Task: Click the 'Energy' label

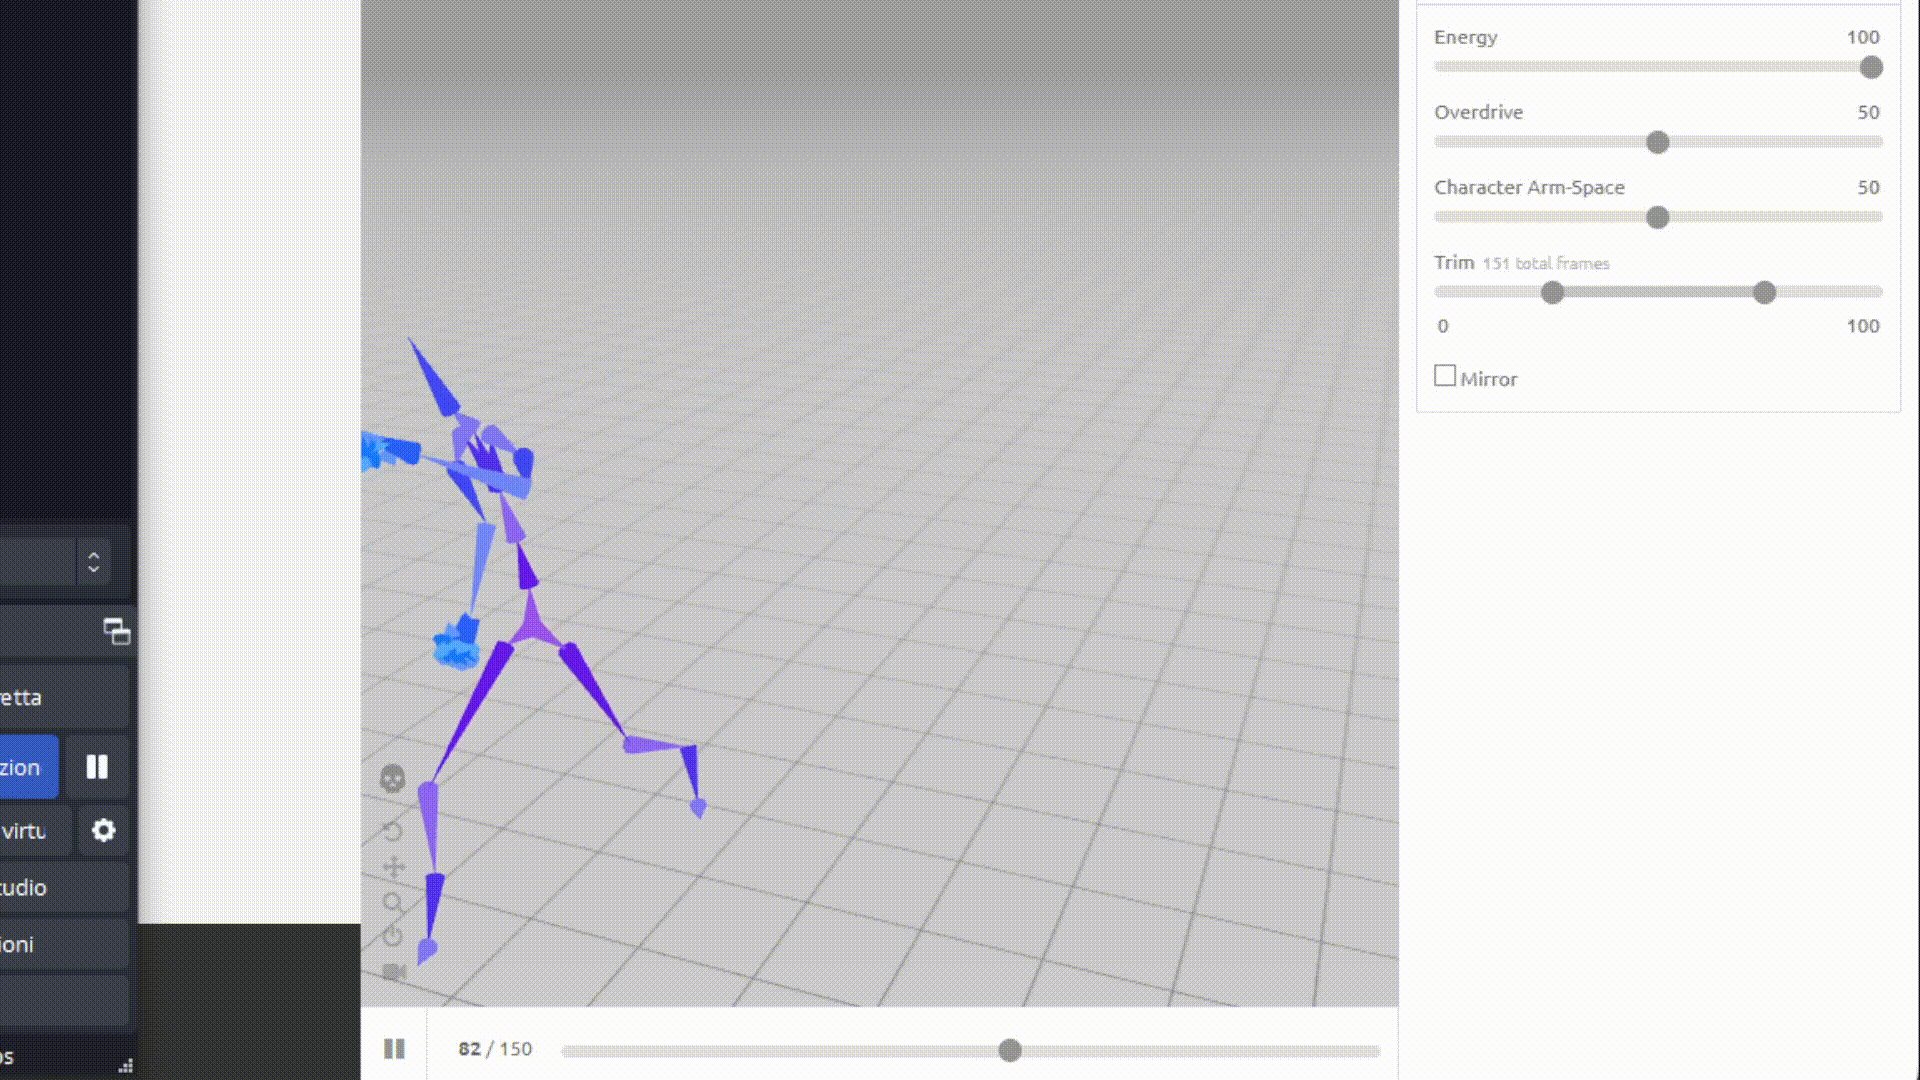Action: tap(1466, 37)
